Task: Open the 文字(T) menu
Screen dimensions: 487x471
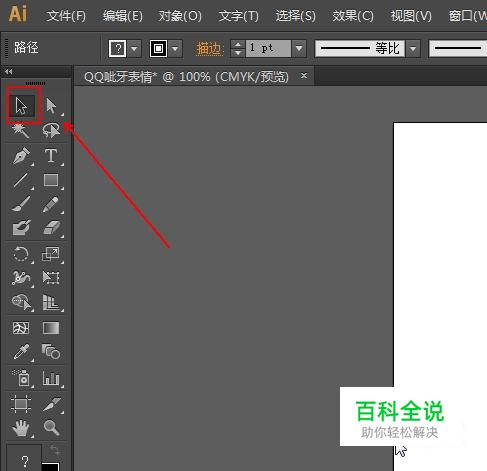Action: pyautogui.click(x=238, y=16)
